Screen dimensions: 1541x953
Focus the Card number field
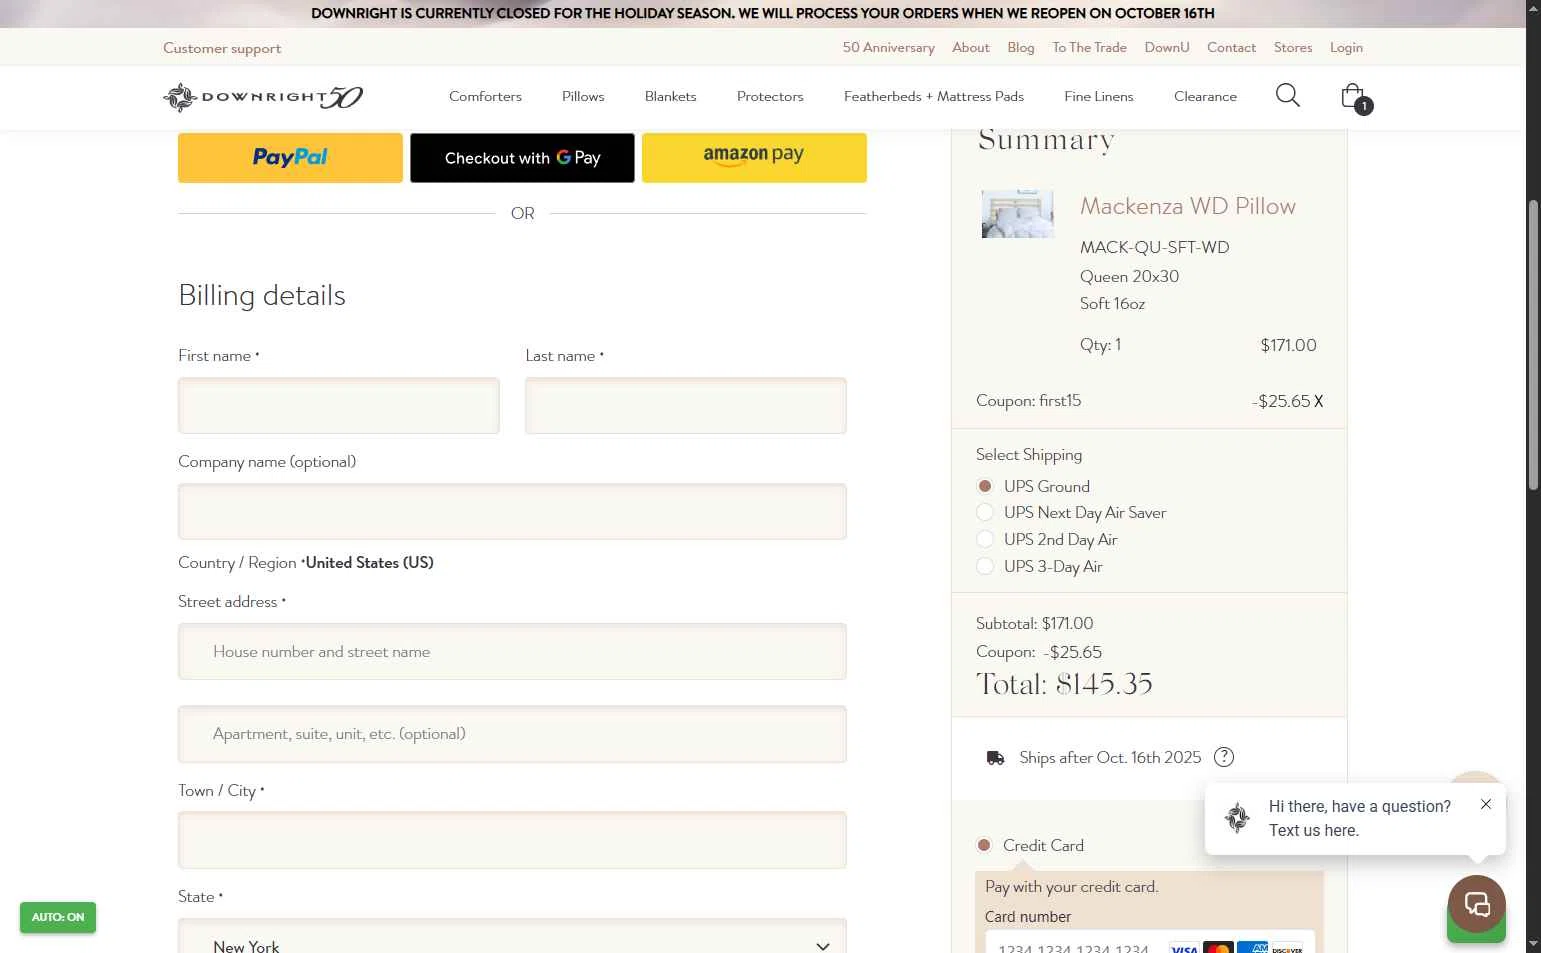1149,943
